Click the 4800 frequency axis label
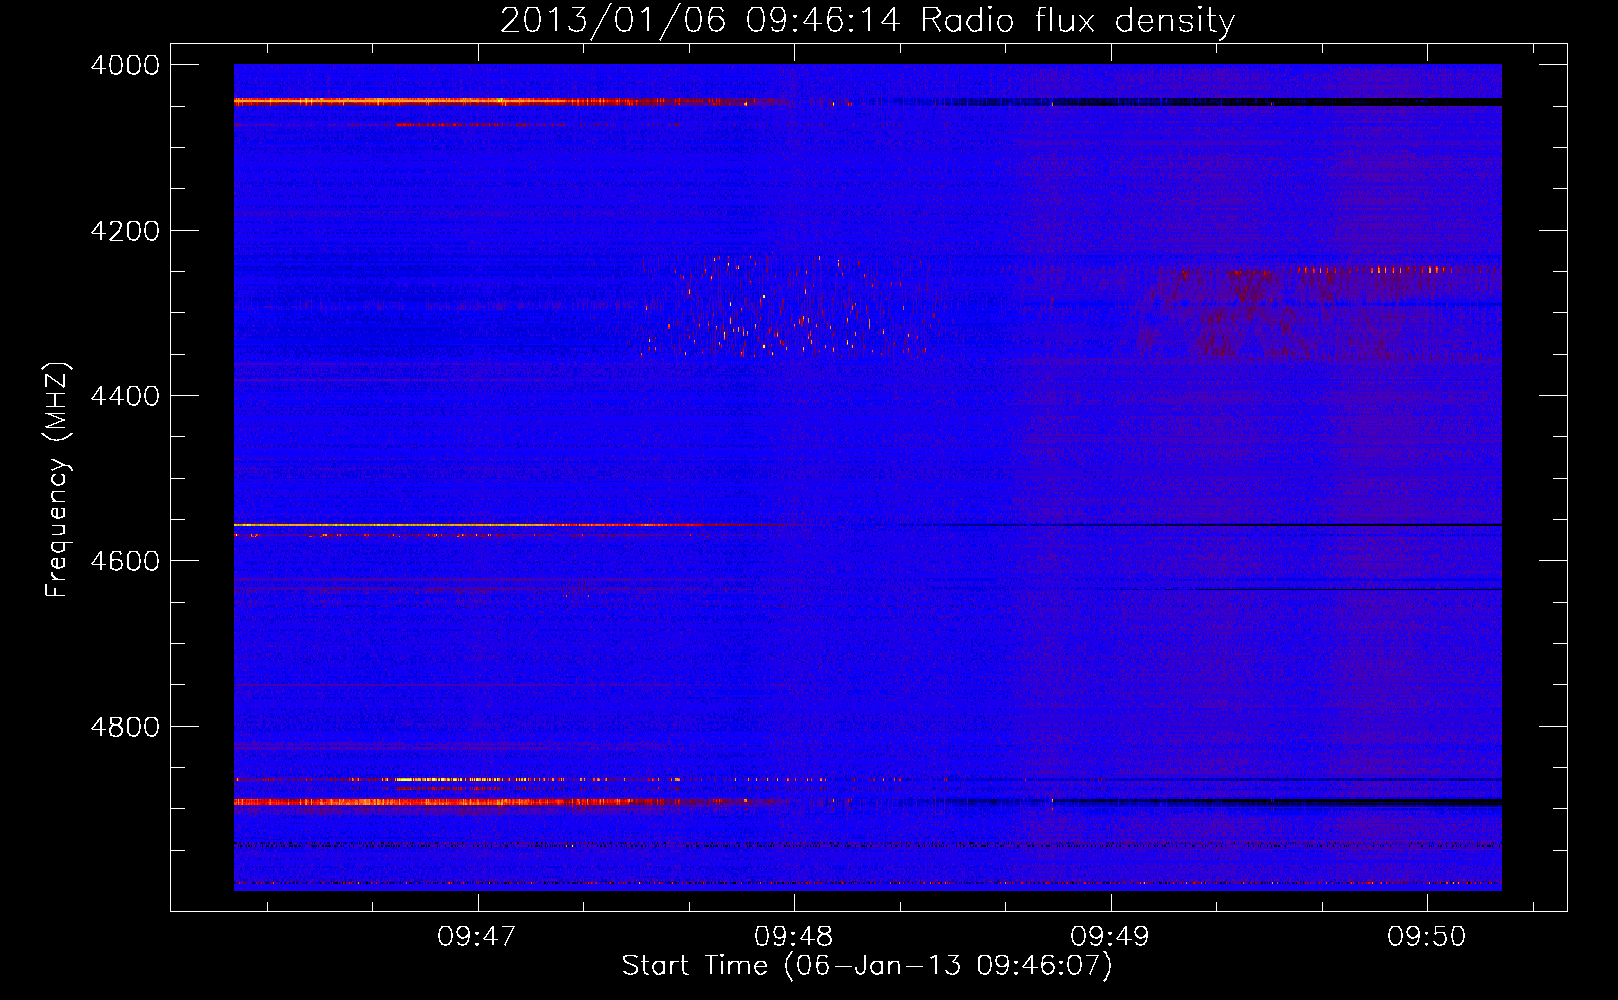Image resolution: width=1618 pixels, height=1000 pixels. point(125,727)
